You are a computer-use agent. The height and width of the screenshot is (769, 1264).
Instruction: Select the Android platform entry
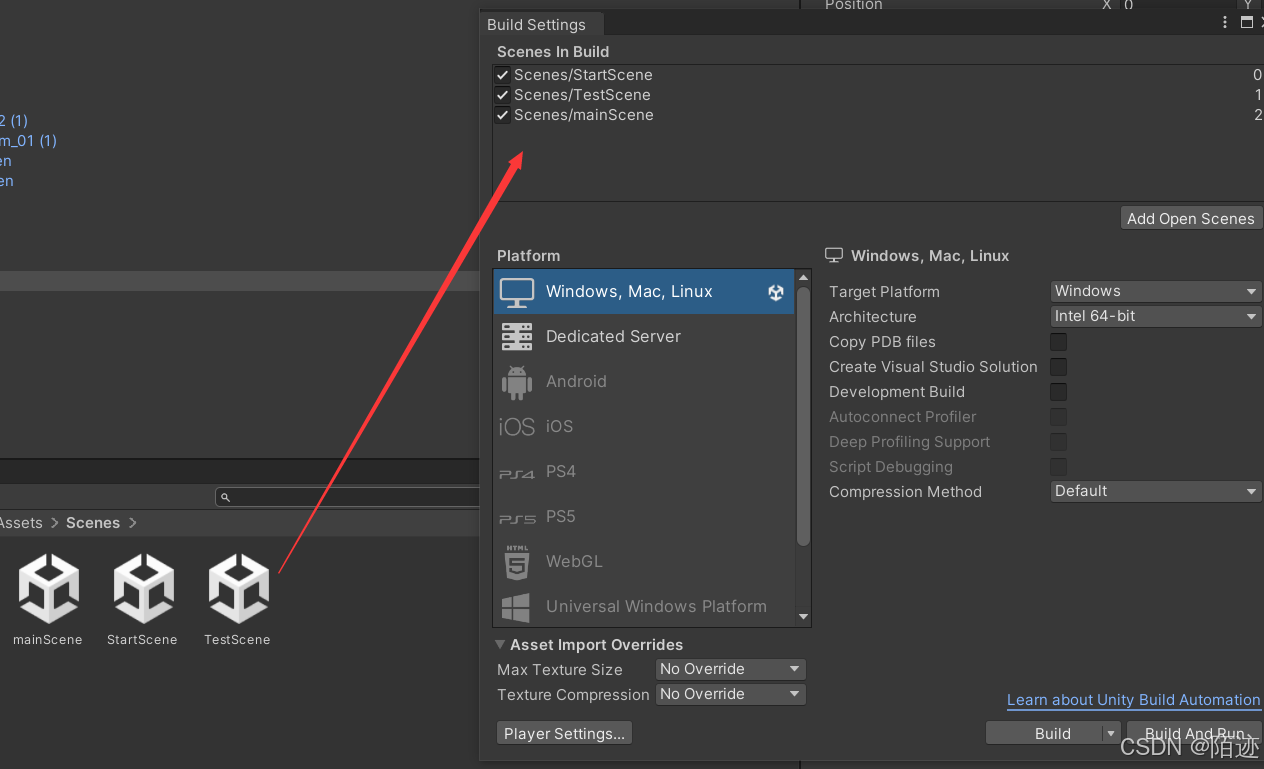(644, 382)
